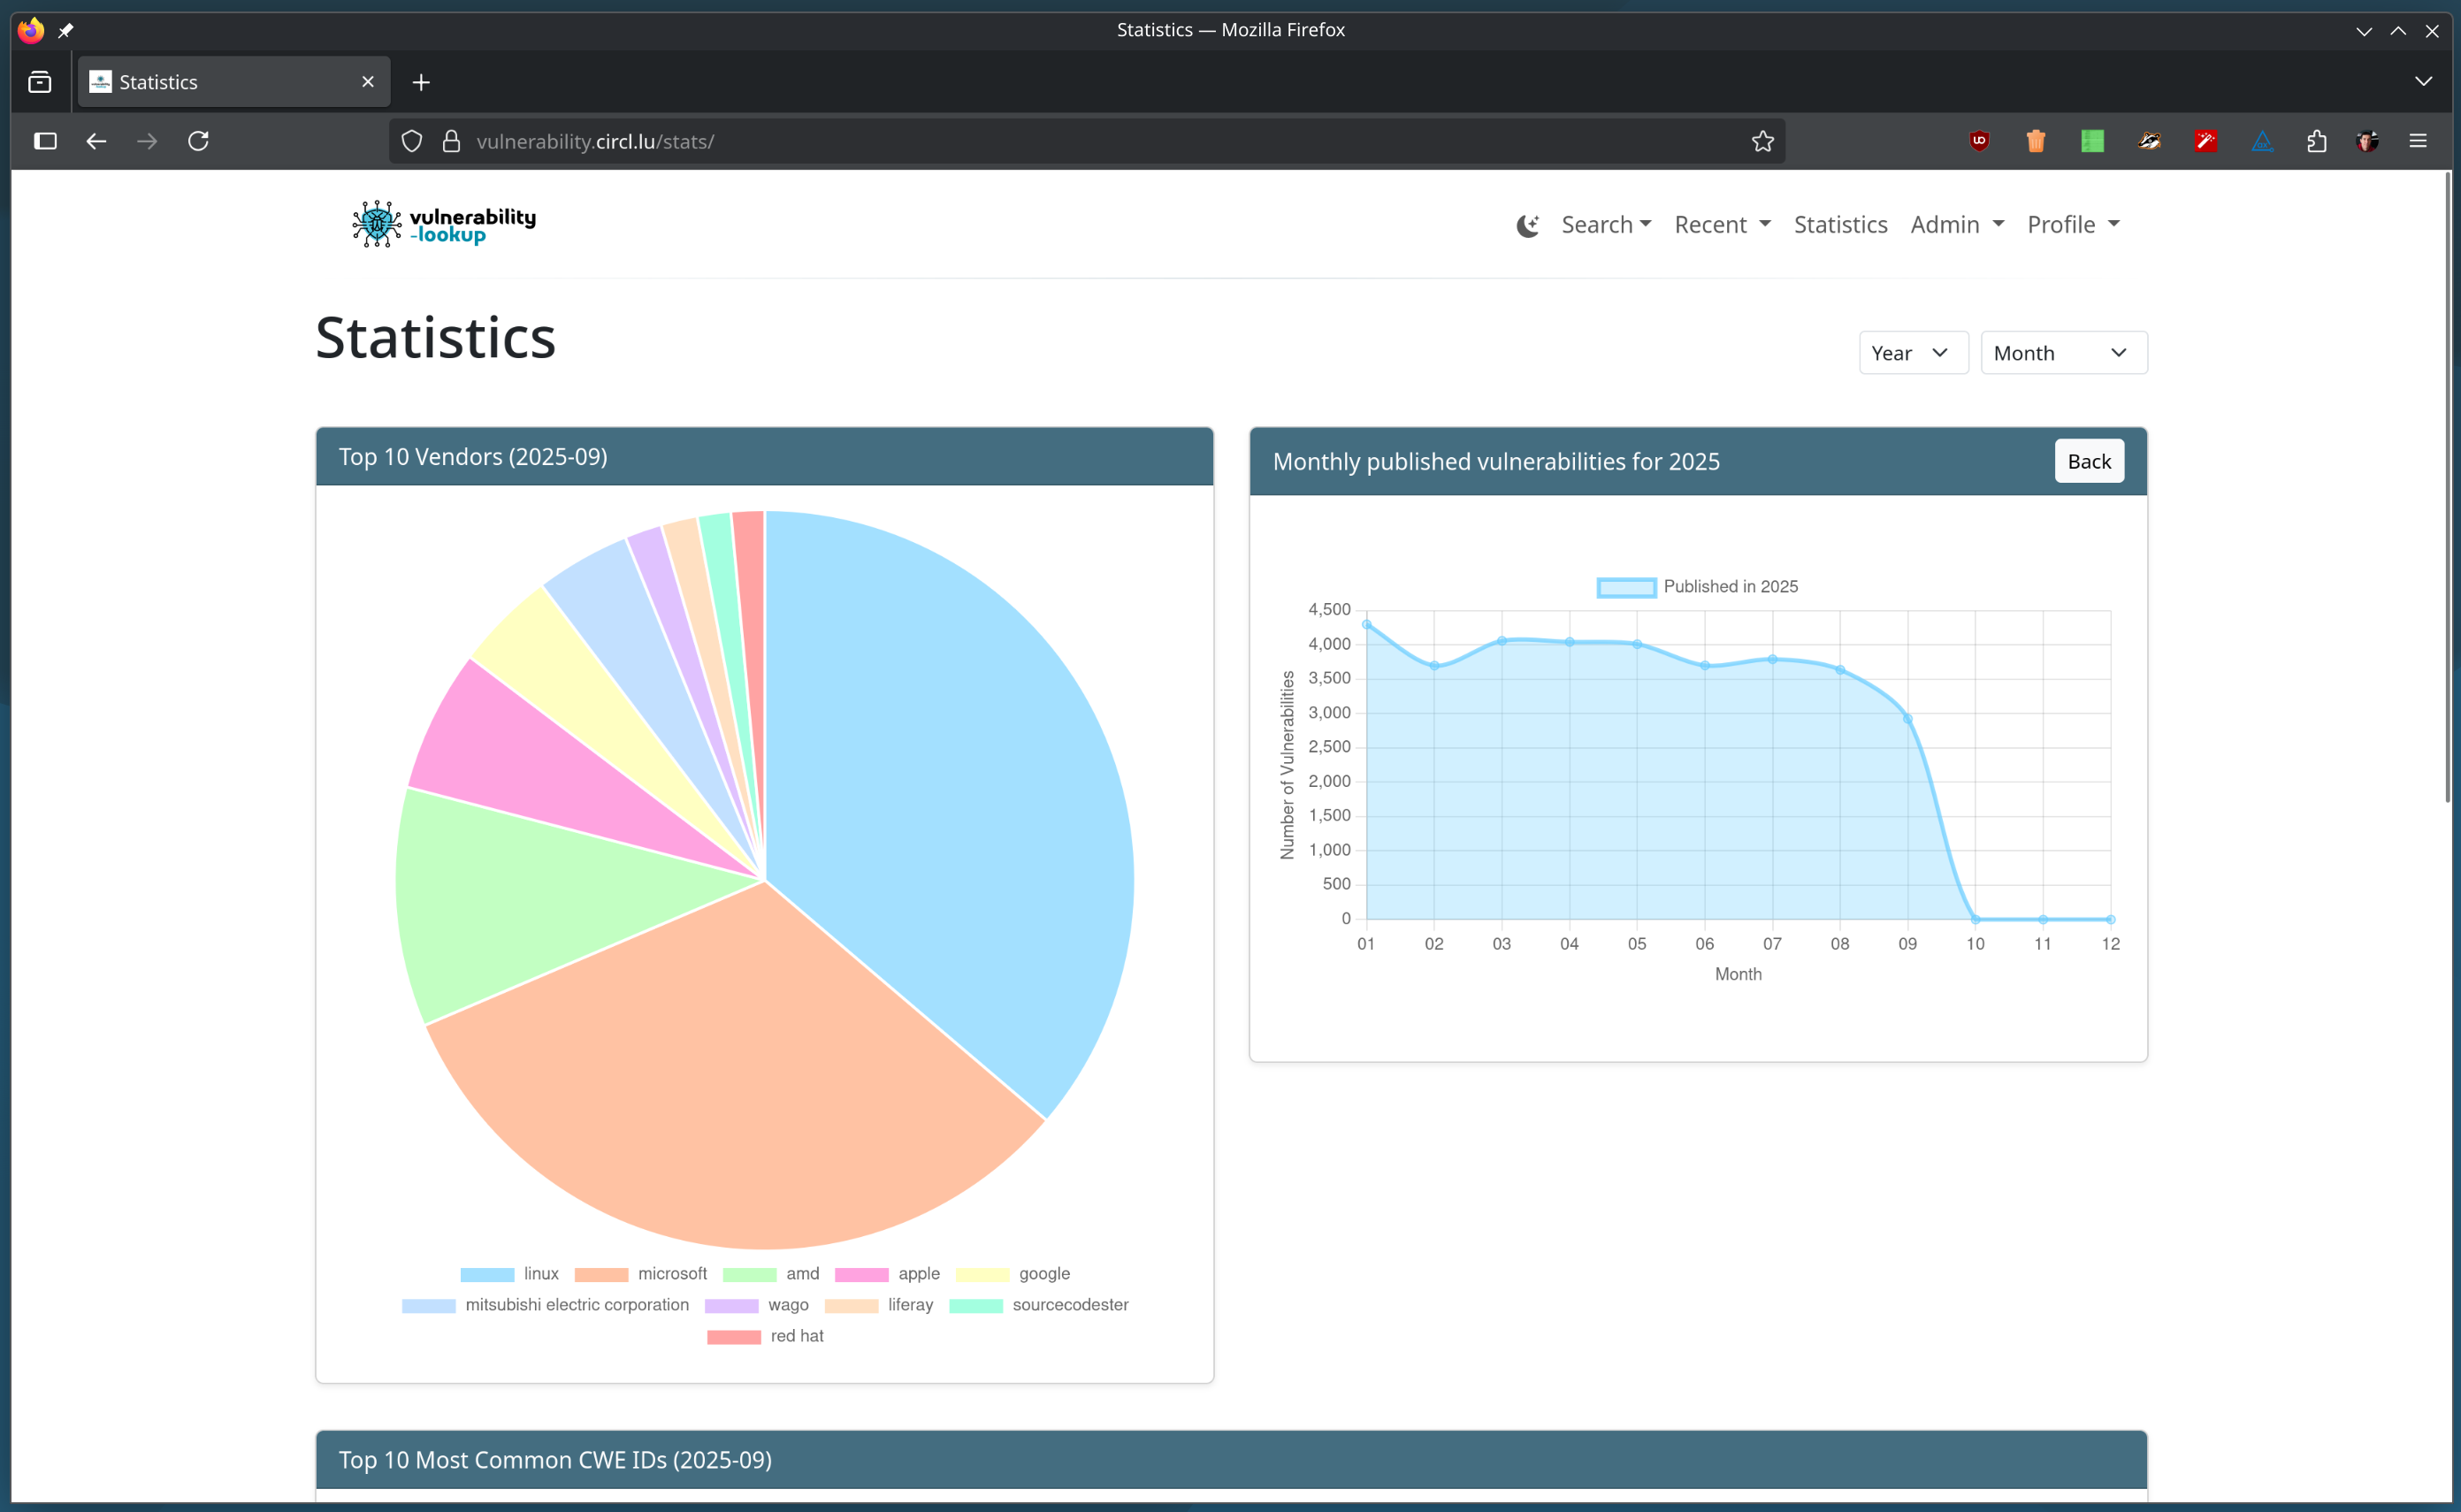2461x1512 pixels.
Task: Pin indicator on the browser tab
Action: click(x=66, y=30)
